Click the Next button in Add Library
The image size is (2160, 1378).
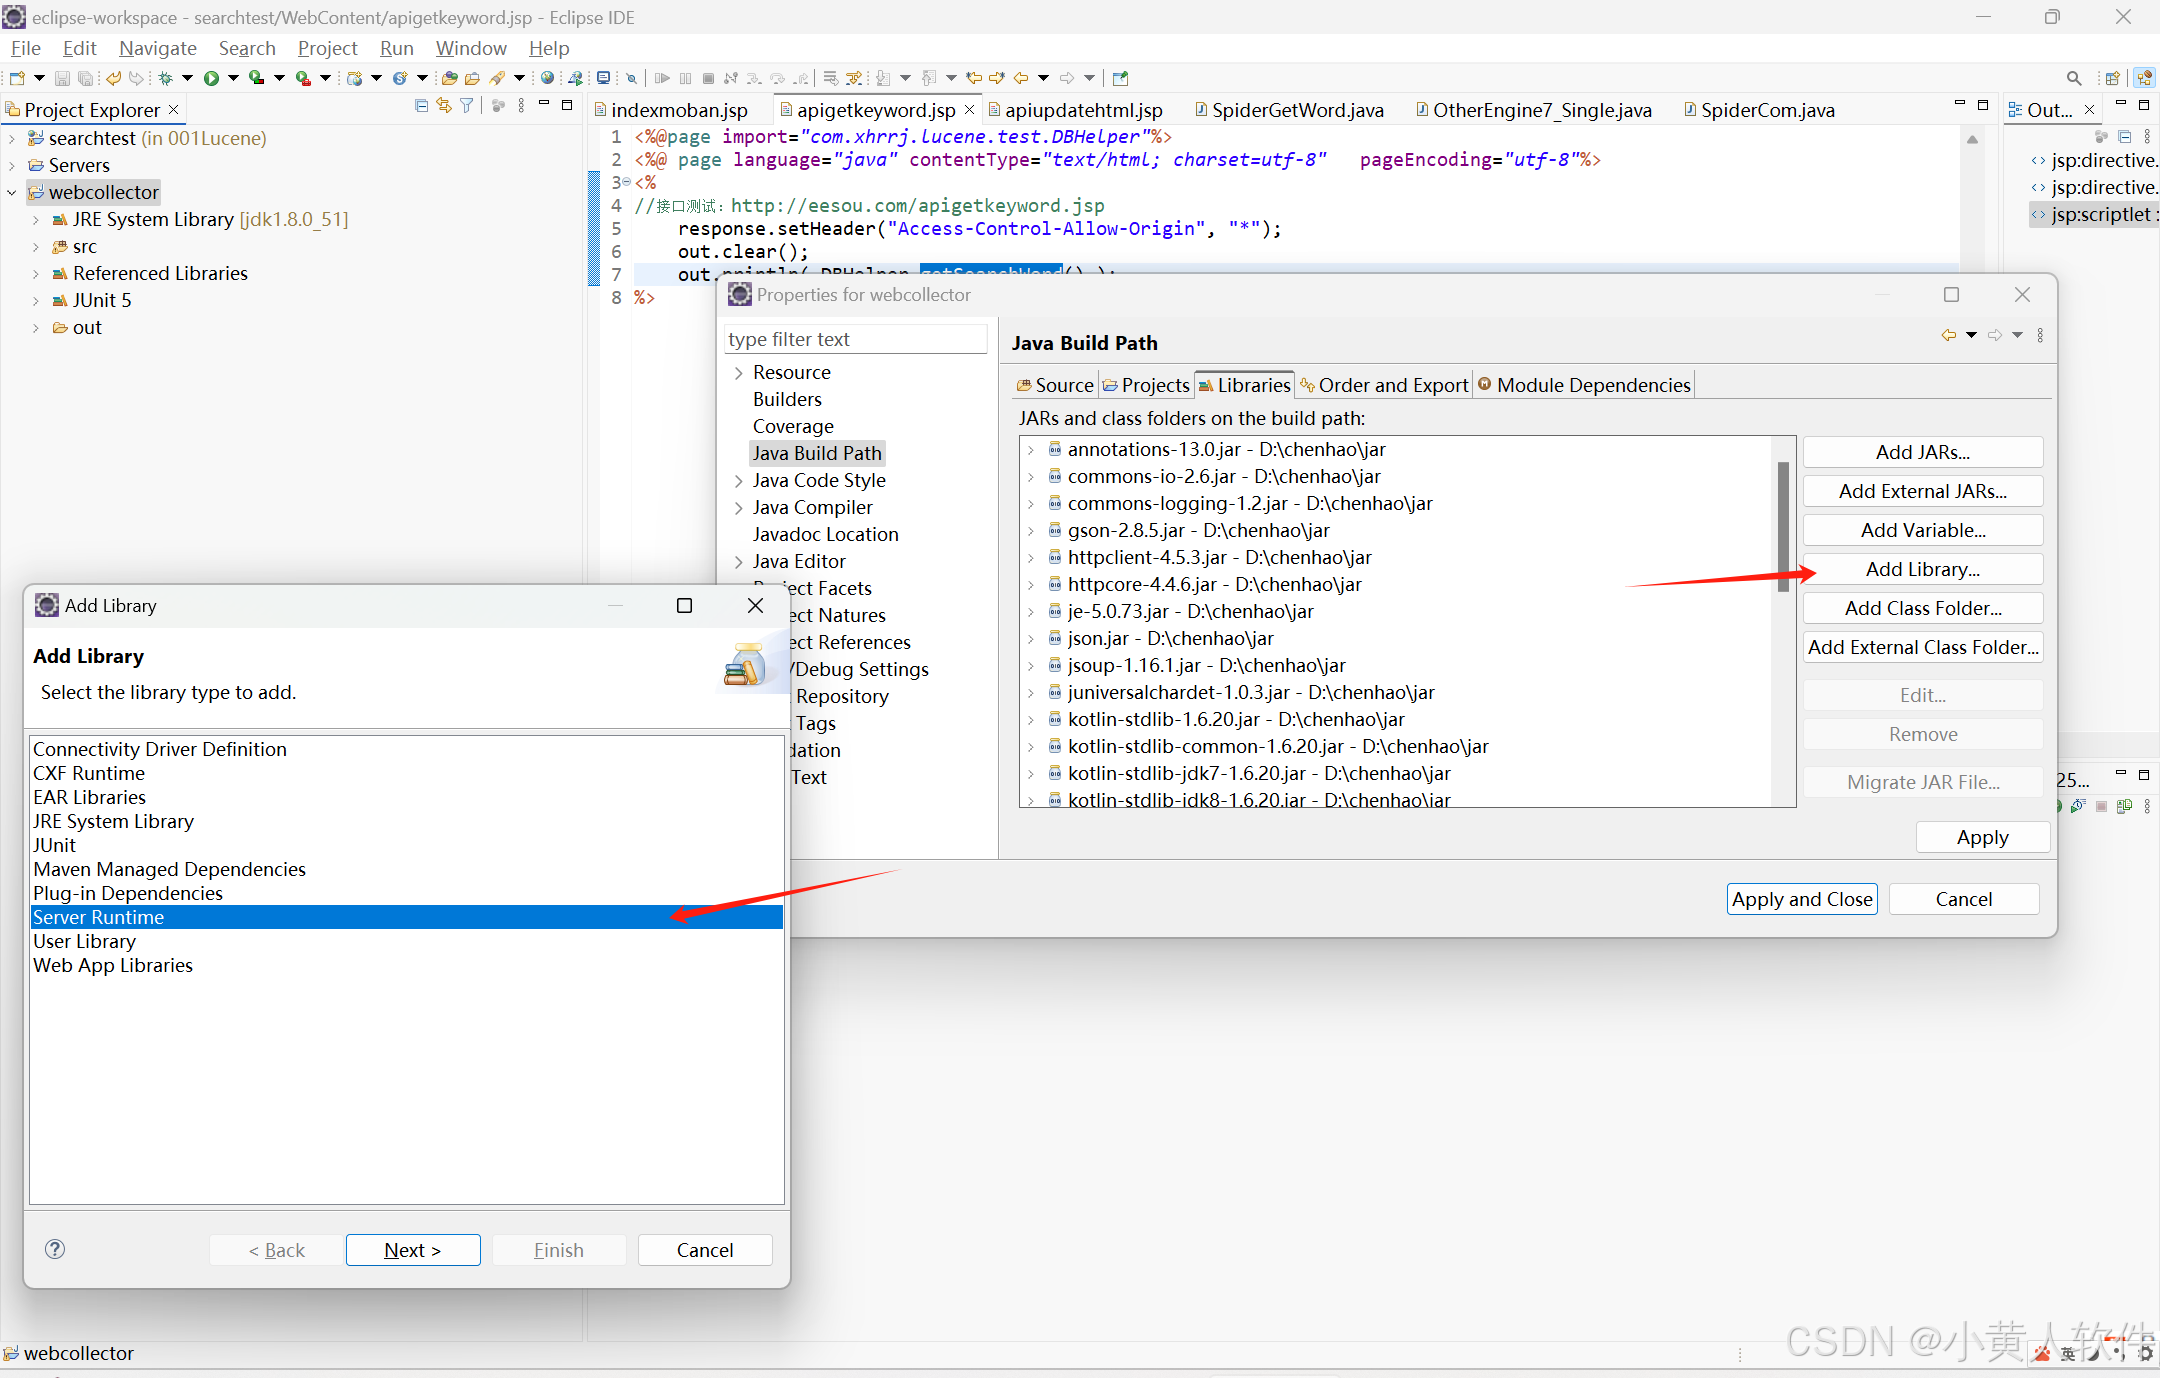click(412, 1250)
